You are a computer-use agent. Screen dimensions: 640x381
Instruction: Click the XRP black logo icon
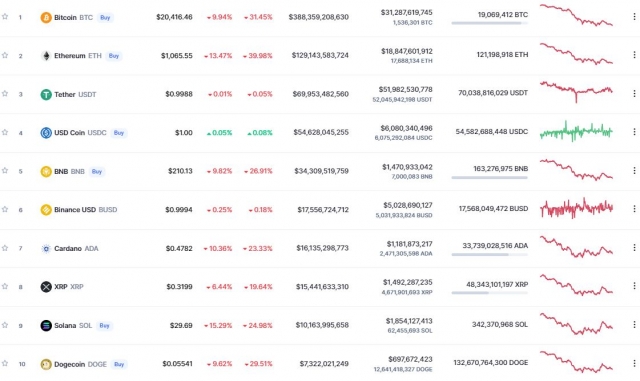pyautogui.click(x=46, y=287)
